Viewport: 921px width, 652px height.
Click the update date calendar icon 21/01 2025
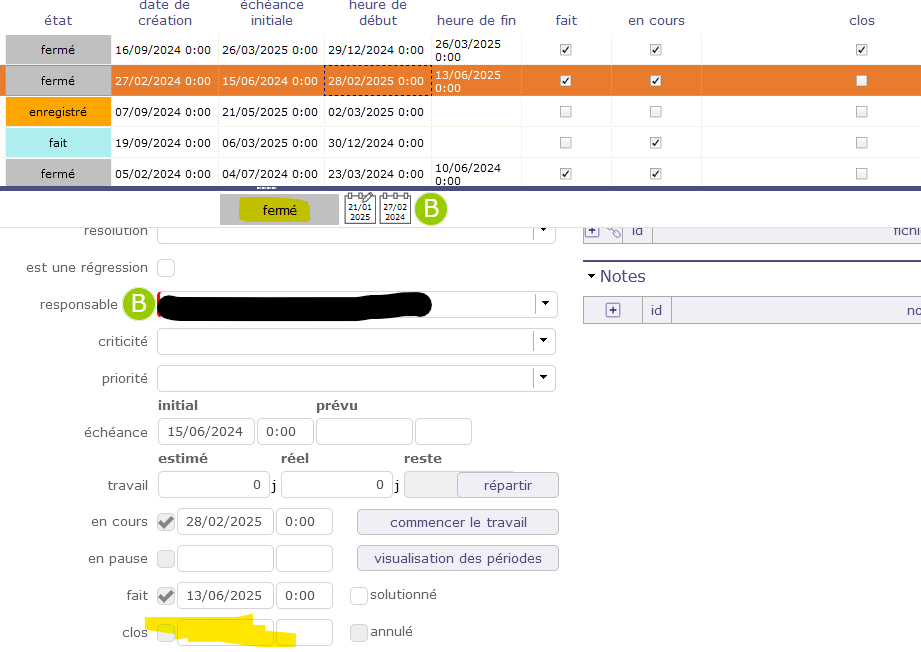click(360, 209)
